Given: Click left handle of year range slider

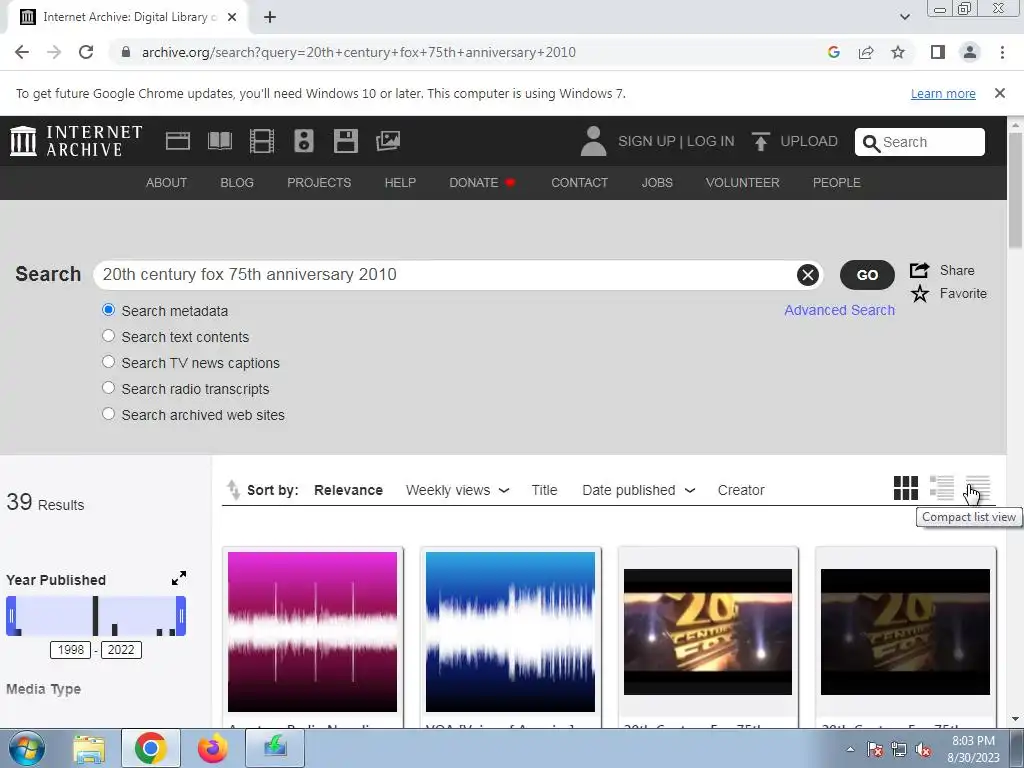Looking at the screenshot, I should [x=11, y=616].
